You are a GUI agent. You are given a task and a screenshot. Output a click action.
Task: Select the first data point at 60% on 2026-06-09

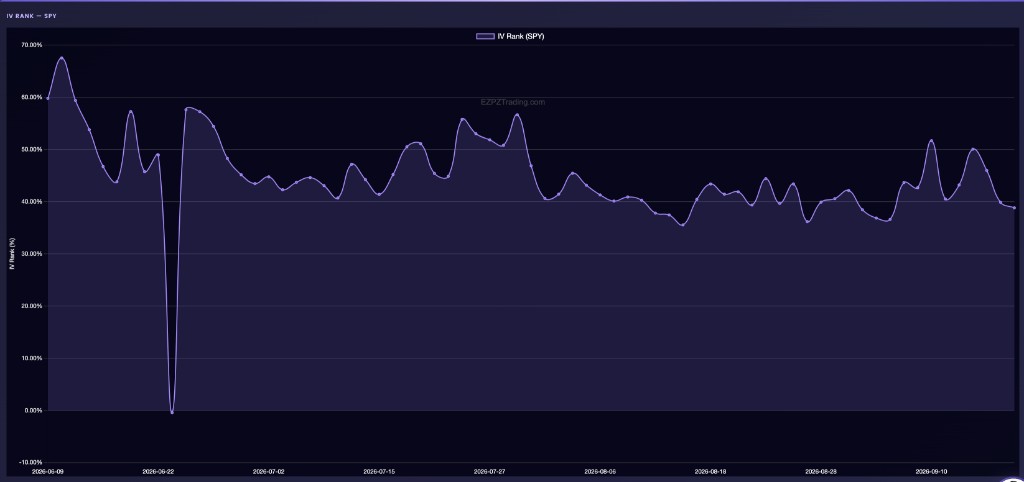(48, 98)
